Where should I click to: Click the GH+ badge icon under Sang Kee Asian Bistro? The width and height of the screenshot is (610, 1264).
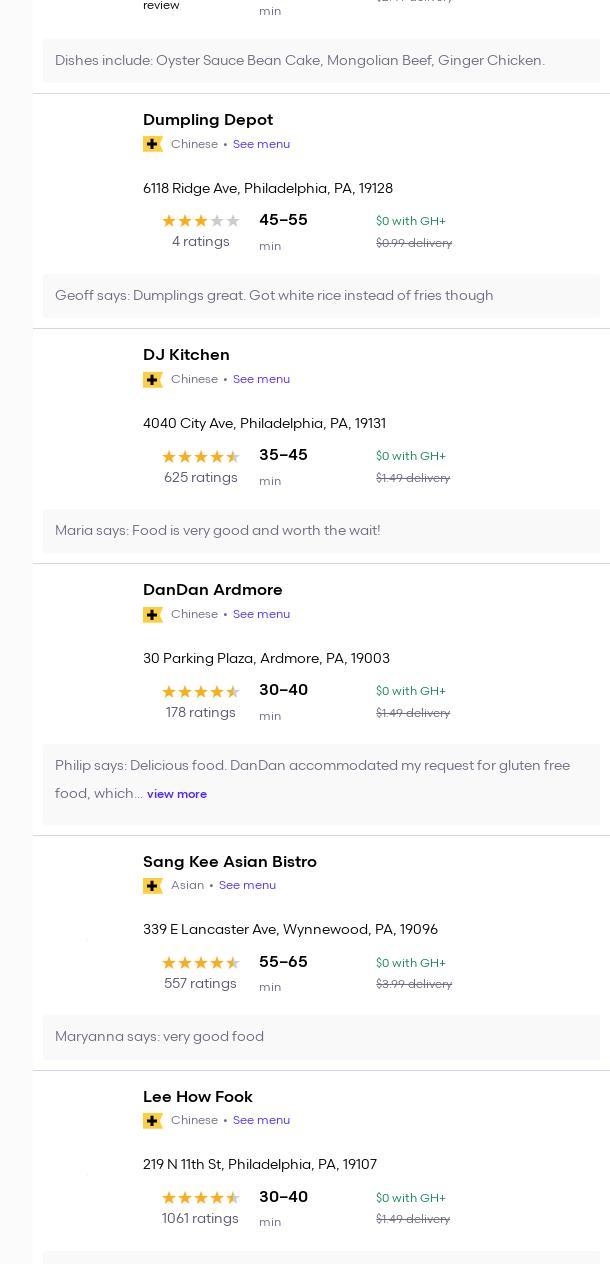coord(153,886)
